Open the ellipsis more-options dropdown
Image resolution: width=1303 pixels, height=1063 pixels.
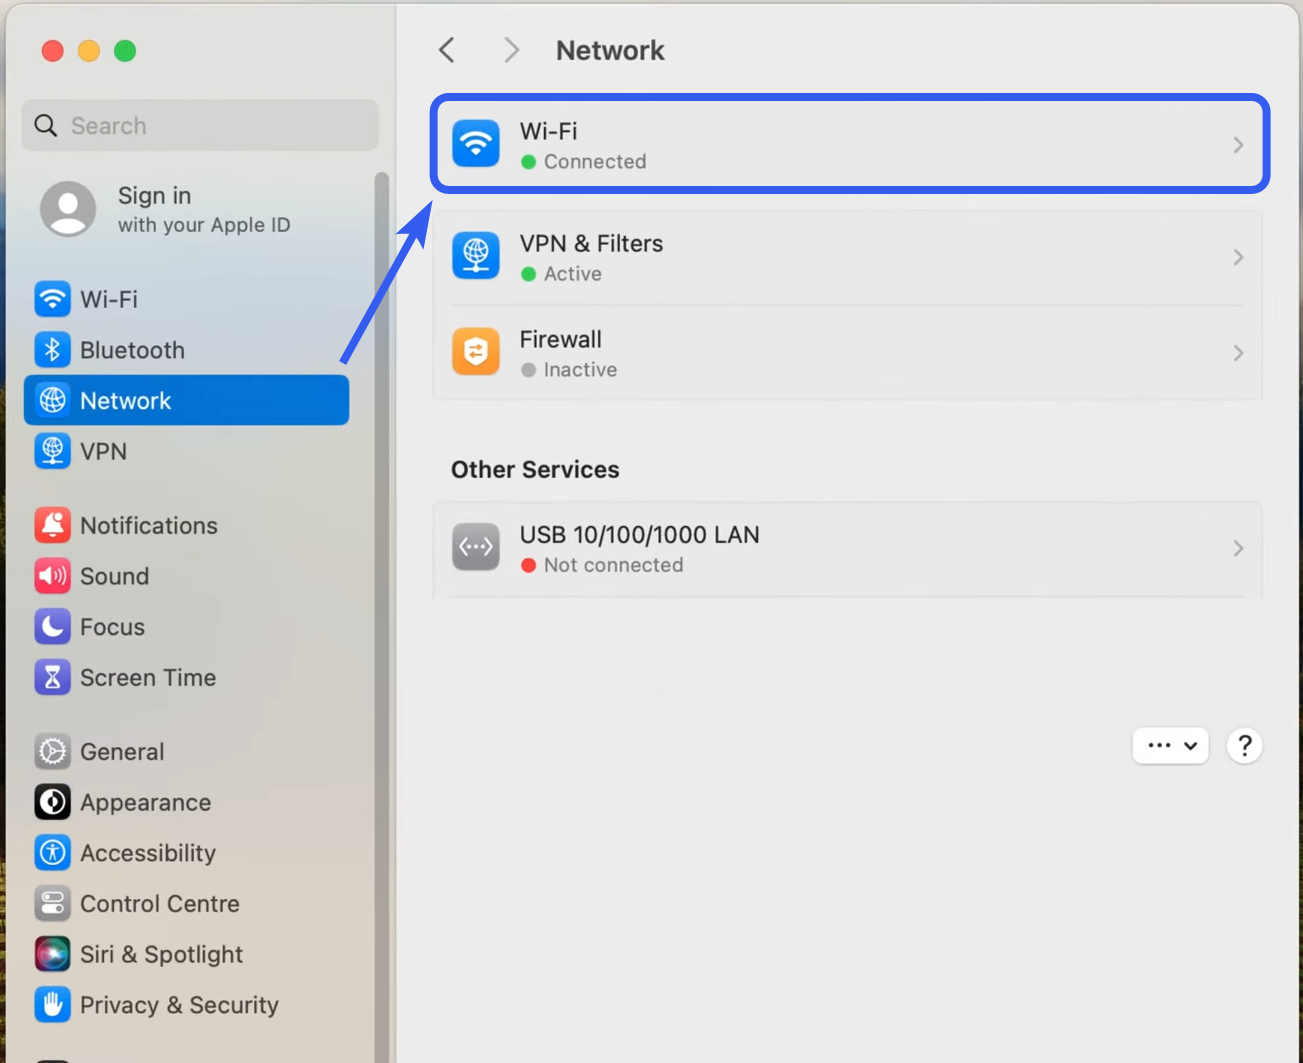1170,745
